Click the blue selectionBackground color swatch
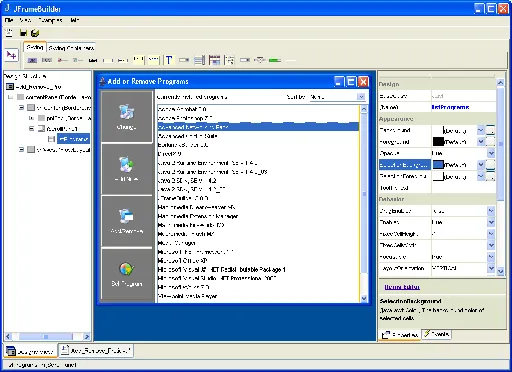The image size is (512, 372). tap(438, 165)
